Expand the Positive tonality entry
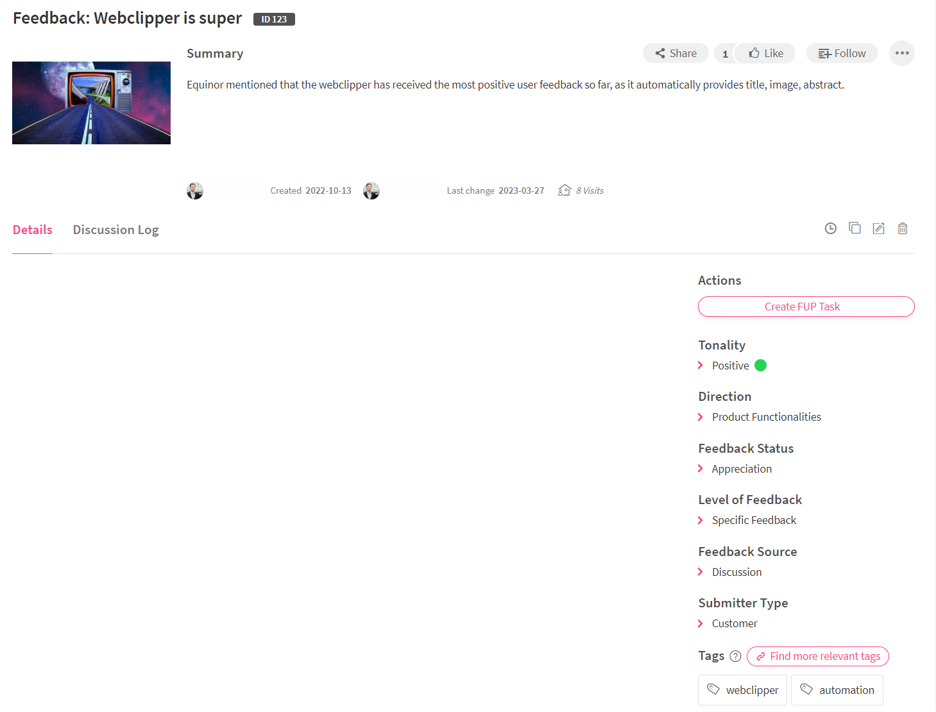936x712 pixels. pyautogui.click(x=701, y=366)
